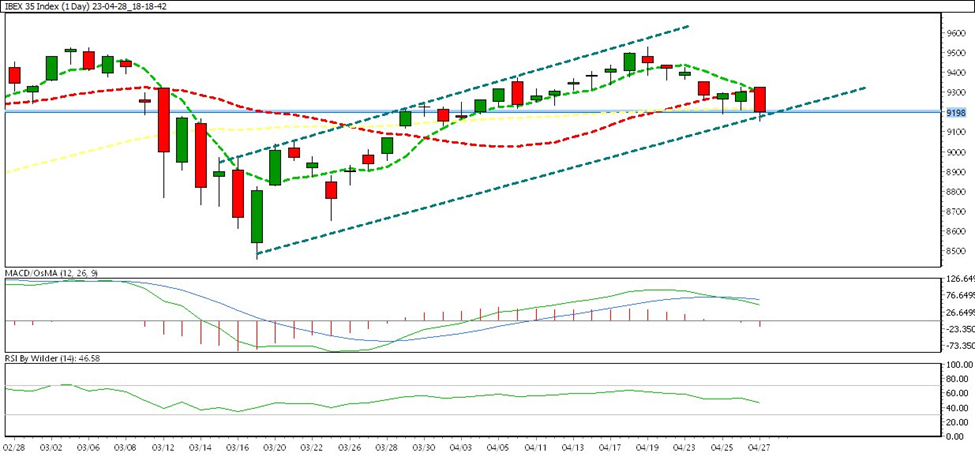Click the 03/22 date label

click(312, 446)
